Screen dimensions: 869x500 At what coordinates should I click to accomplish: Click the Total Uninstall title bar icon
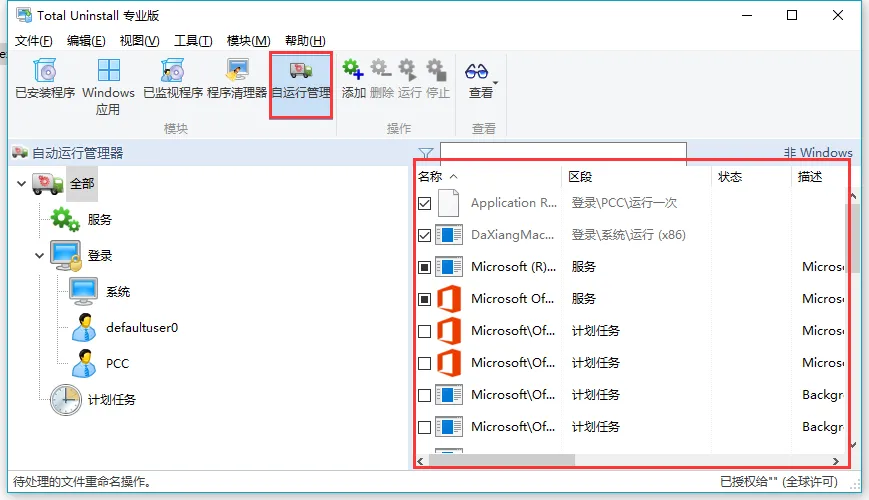tap(24, 15)
